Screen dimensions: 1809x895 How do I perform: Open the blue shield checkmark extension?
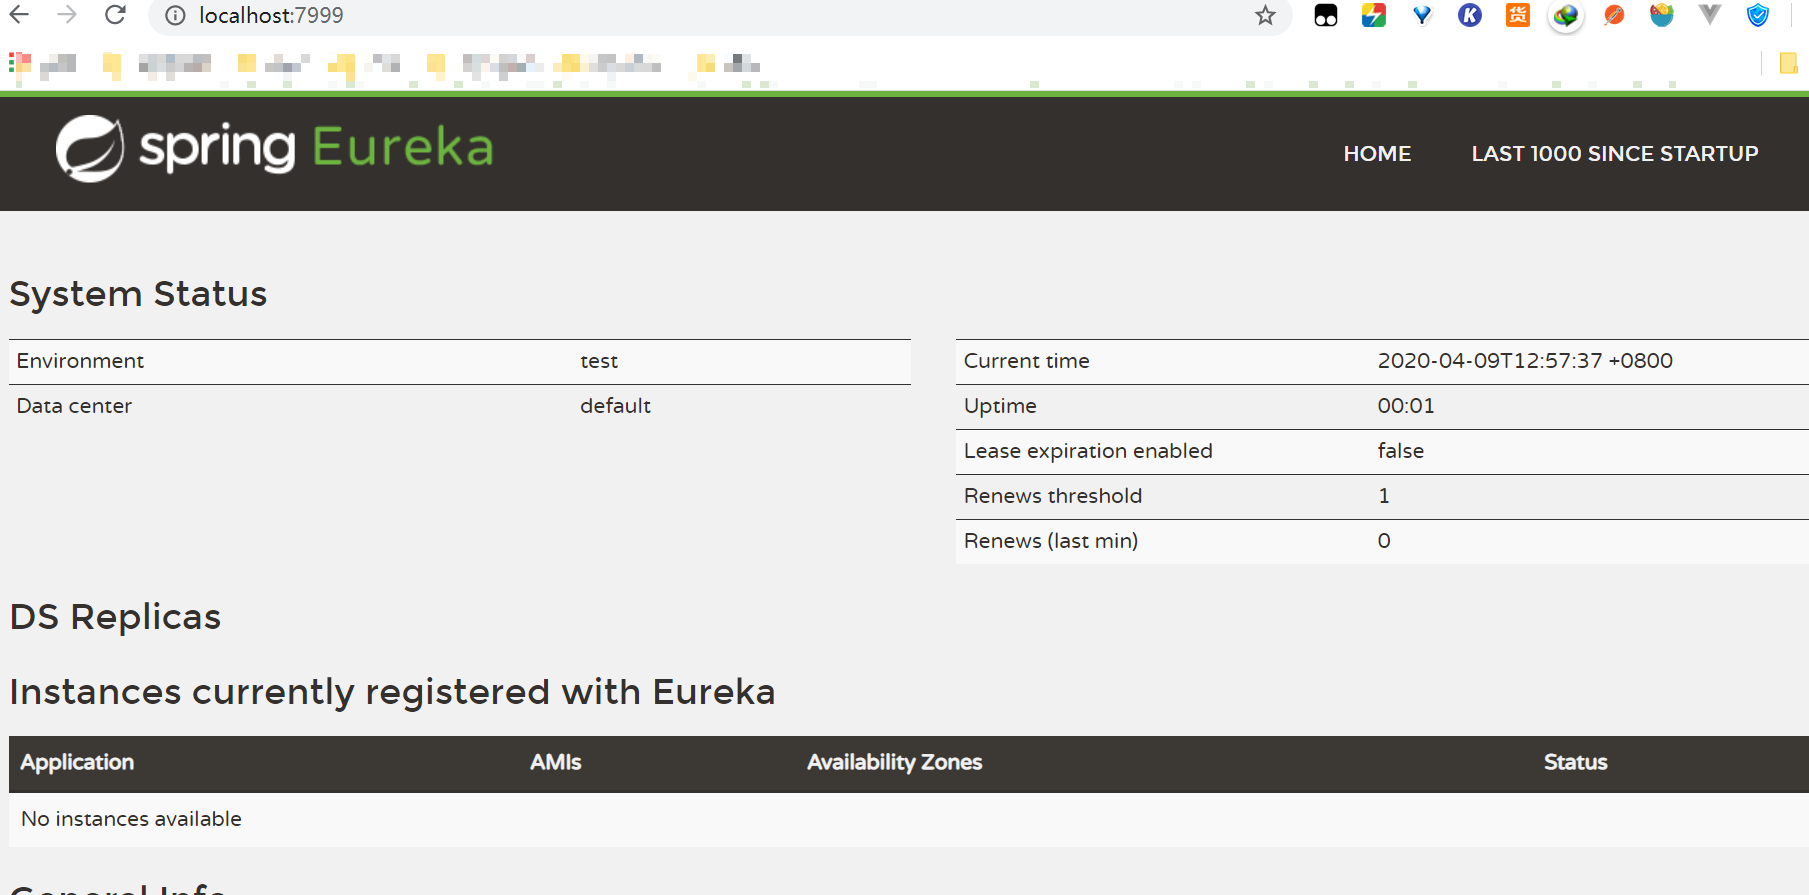pyautogui.click(x=1758, y=15)
